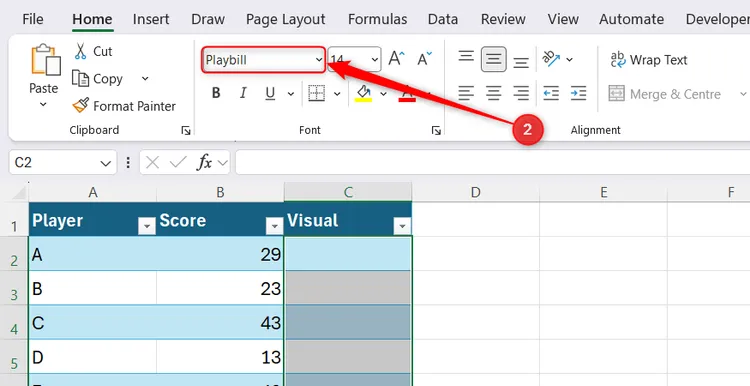Expand the formula bar options dots
Viewport: 750px width, 386px height.
pos(128,163)
